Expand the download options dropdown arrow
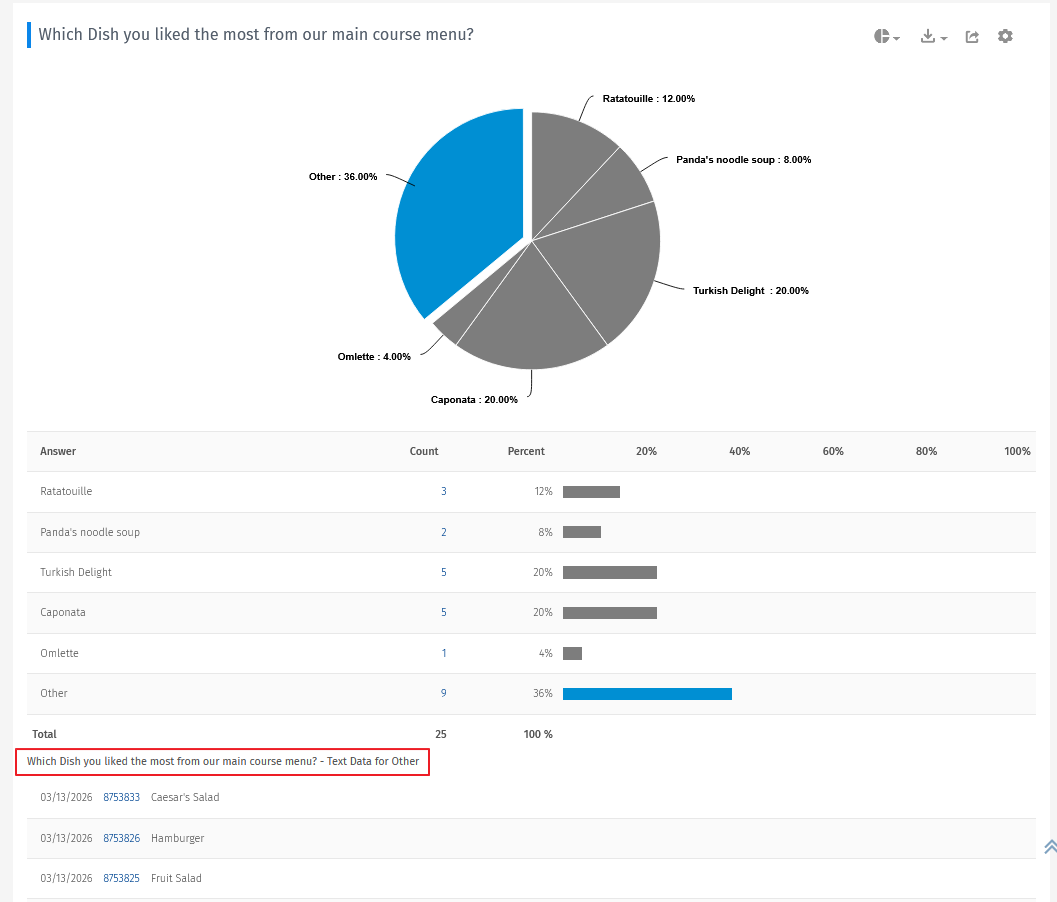Viewport: 1057px width, 902px height. tap(941, 38)
